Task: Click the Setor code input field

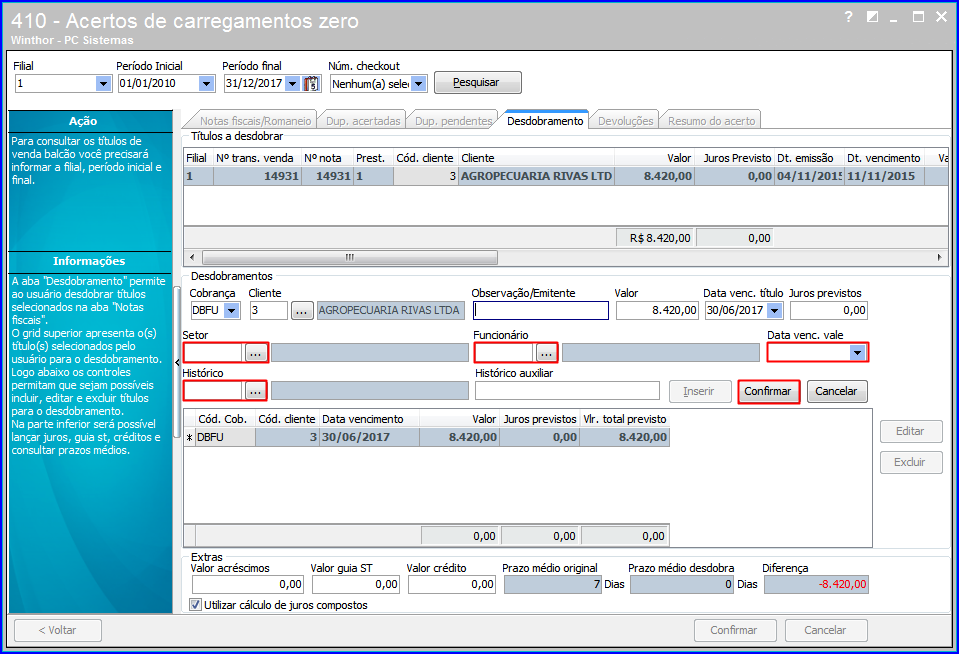Action: (214, 353)
